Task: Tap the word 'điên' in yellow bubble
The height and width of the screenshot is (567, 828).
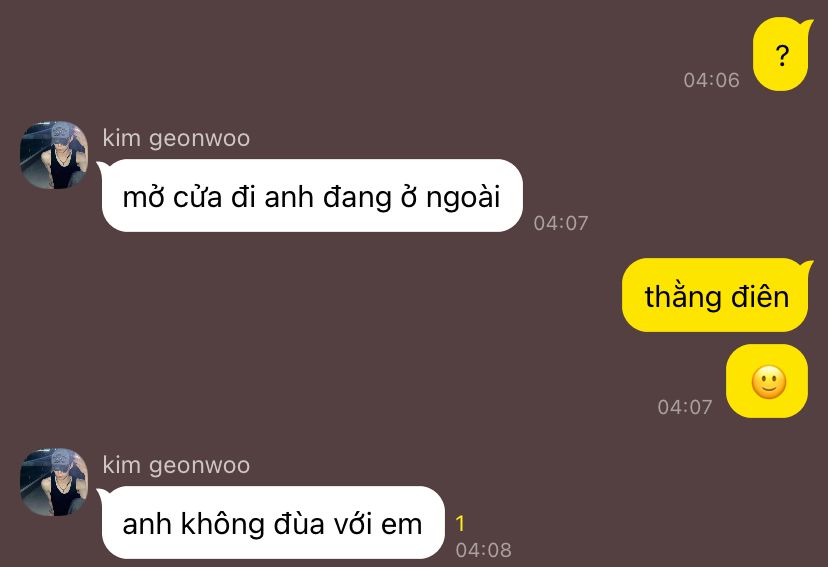Action: pyautogui.click(x=760, y=296)
